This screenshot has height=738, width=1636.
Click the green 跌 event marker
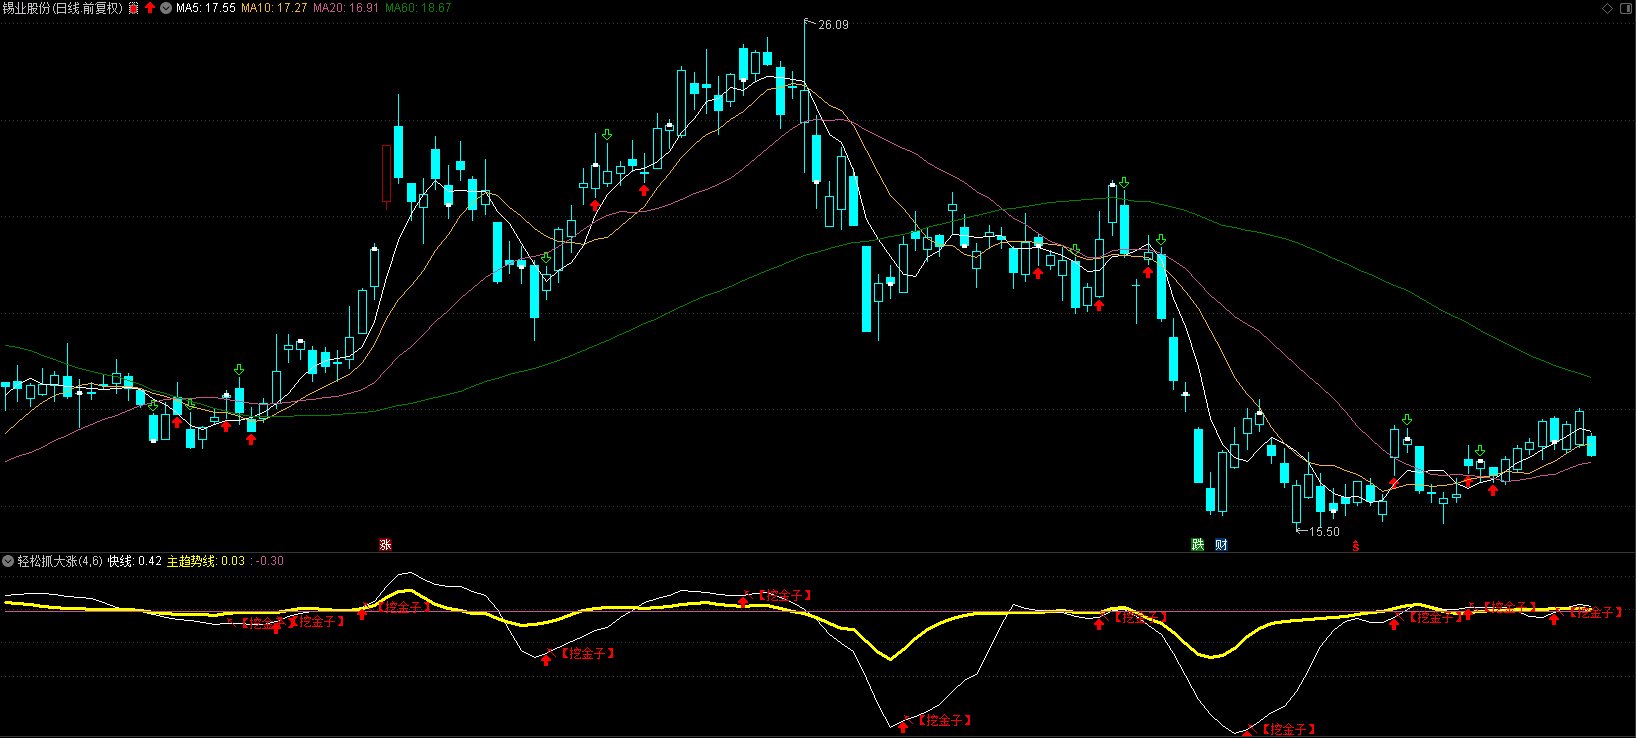point(1197,545)
